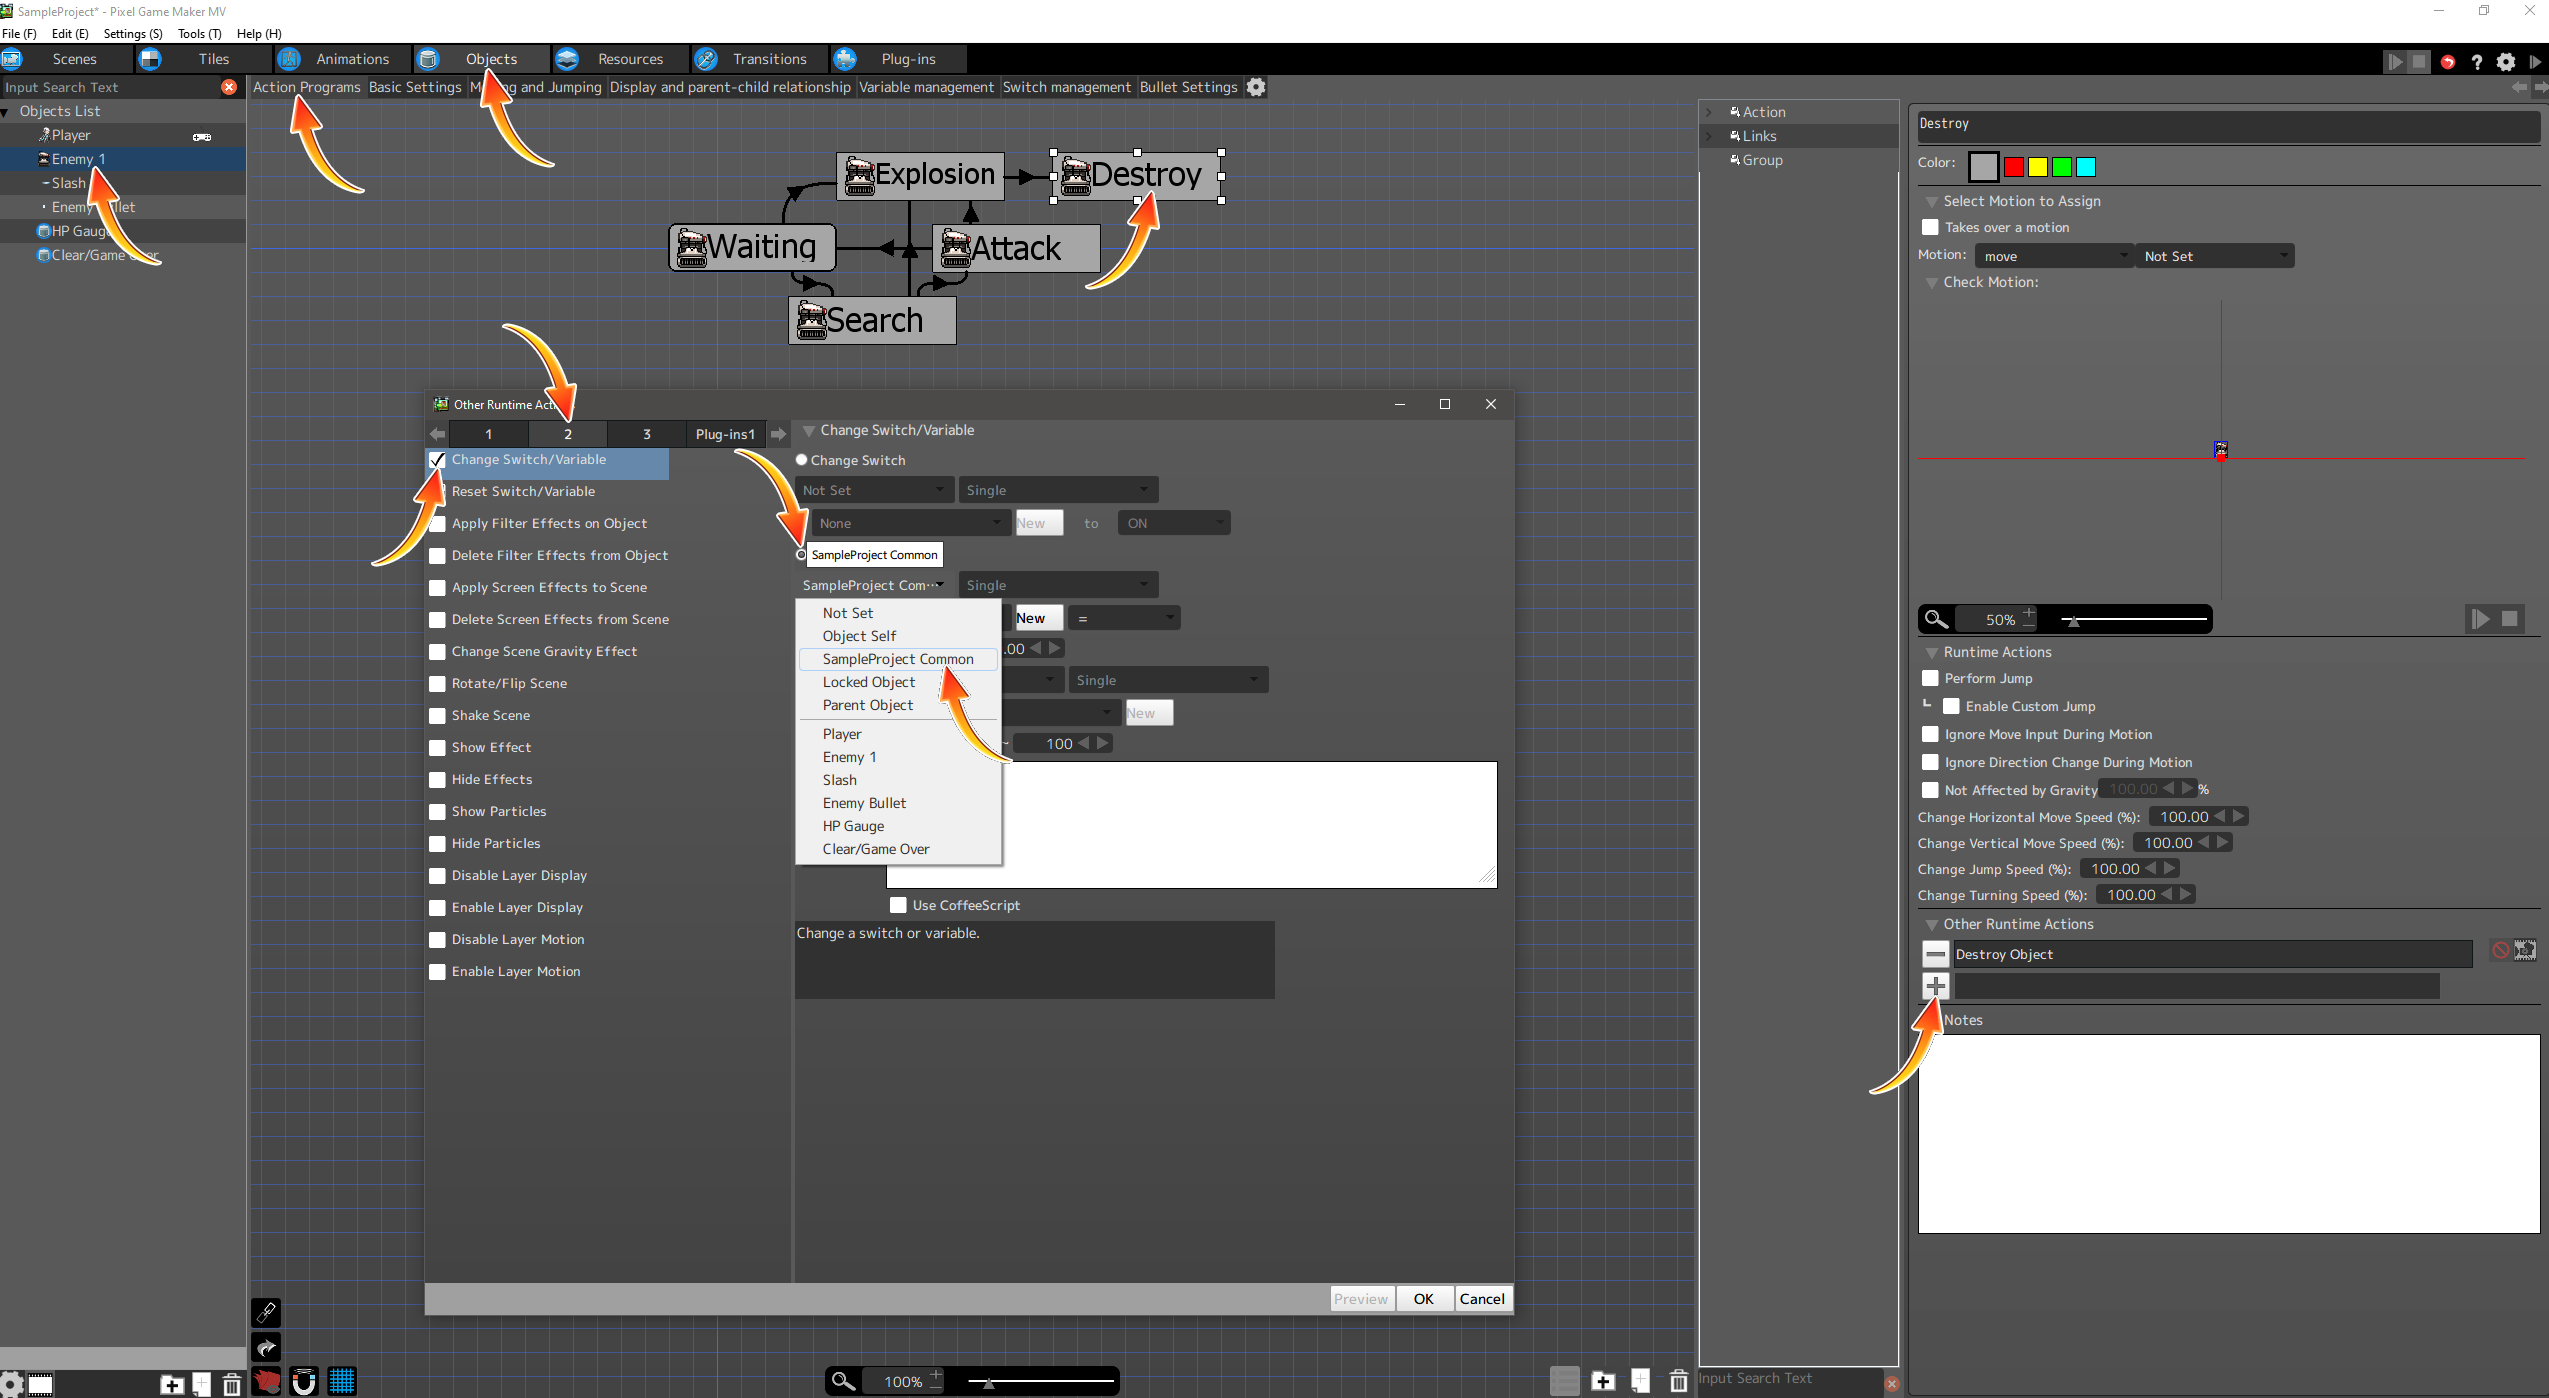This screenshot has width=2549, height=1398.
Task: Click Cancel in the runtime action dialog
Action: (1481, 1299)
